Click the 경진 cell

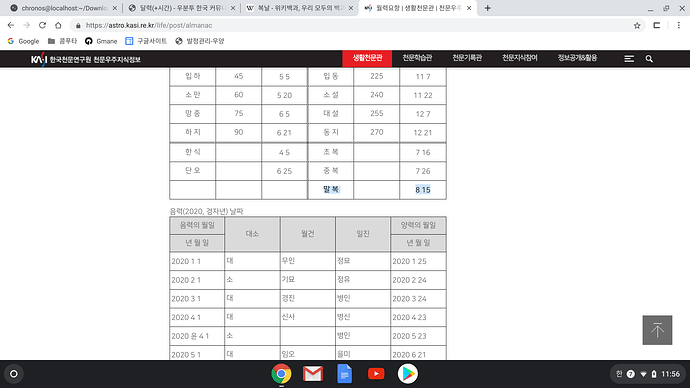(x=308, y=299)
